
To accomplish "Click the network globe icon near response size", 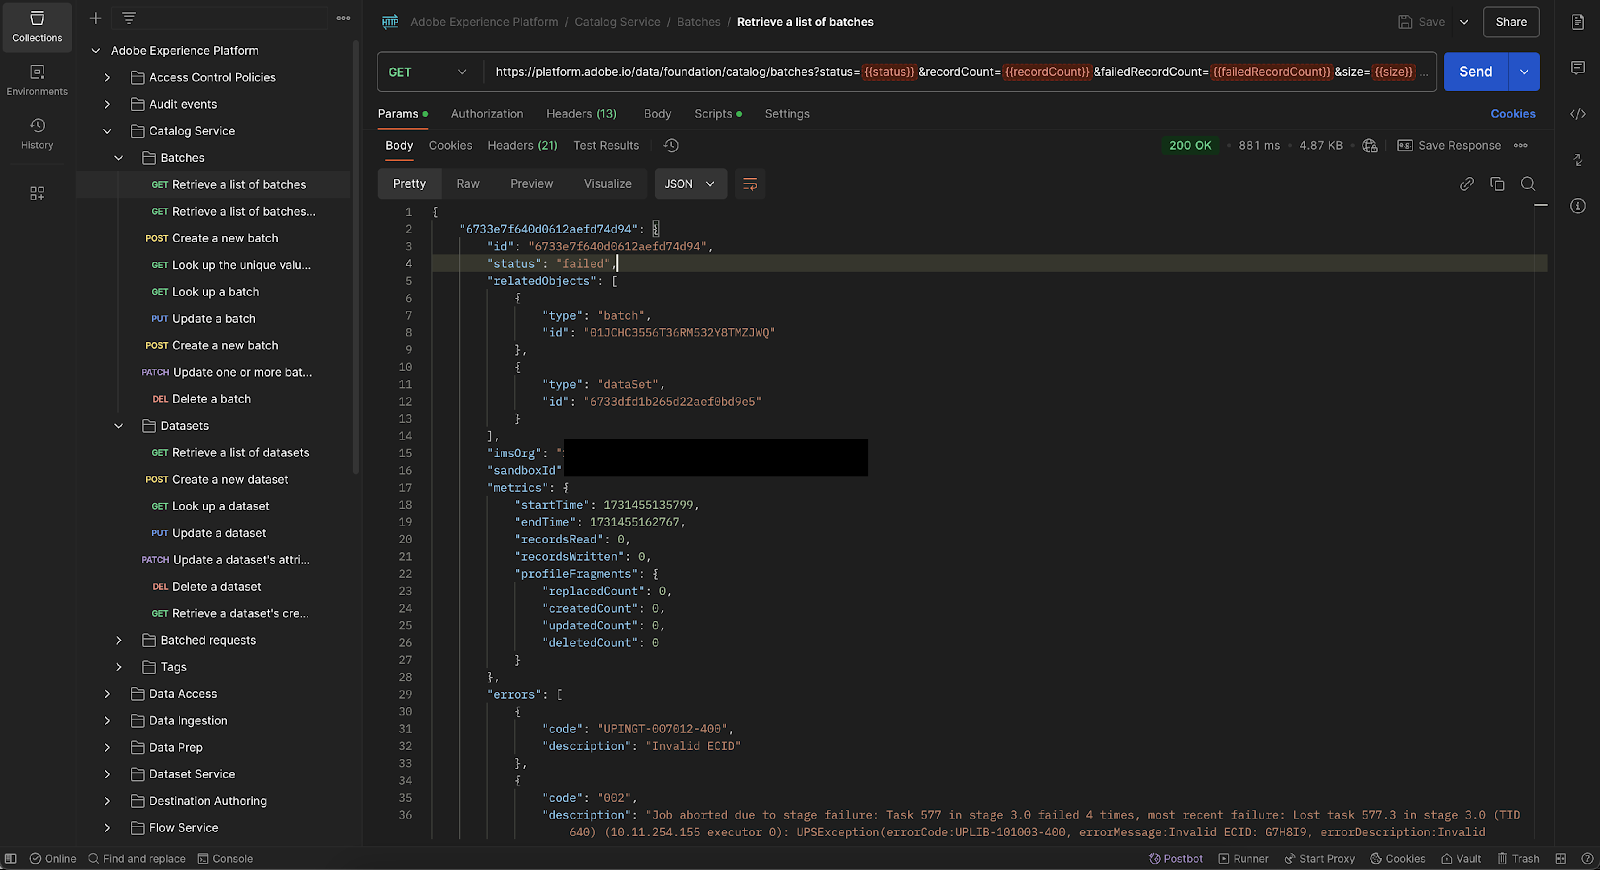I will pos(1370,146).
